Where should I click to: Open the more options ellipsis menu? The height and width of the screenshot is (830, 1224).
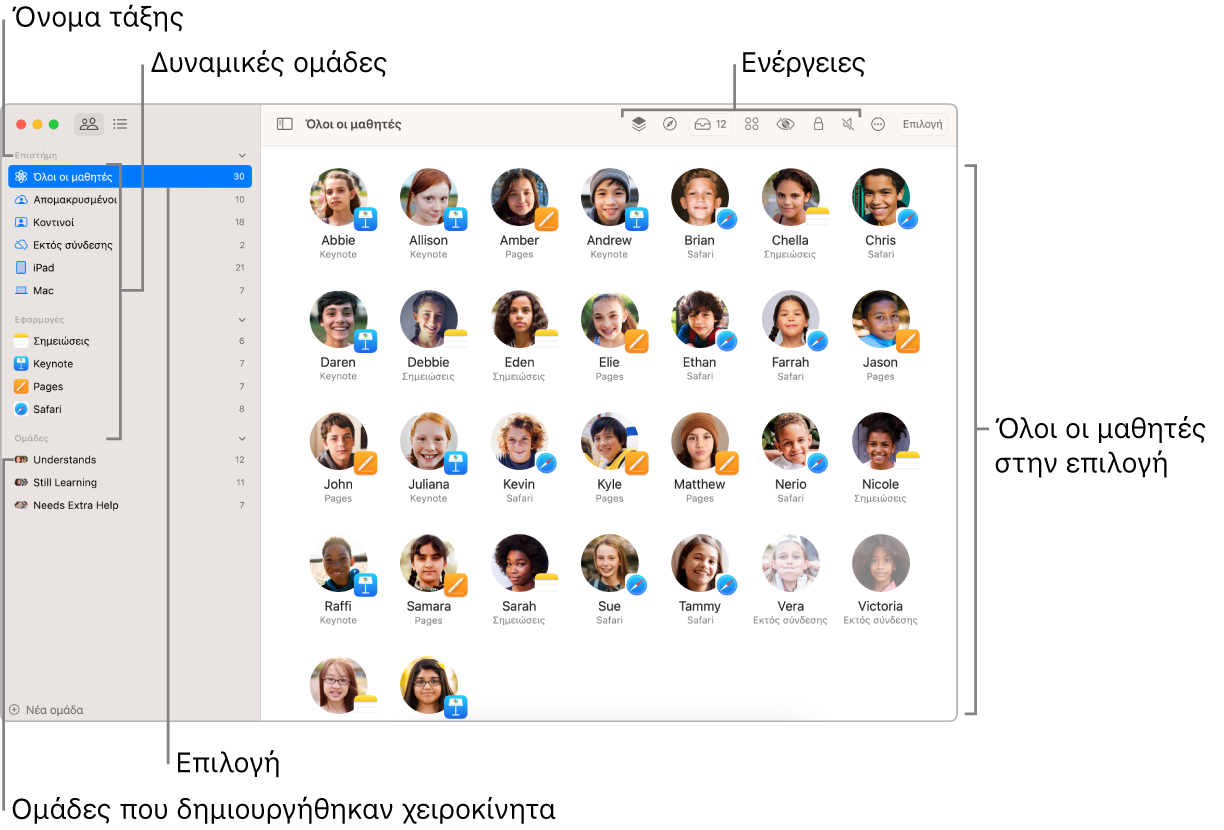click(878, 124)
